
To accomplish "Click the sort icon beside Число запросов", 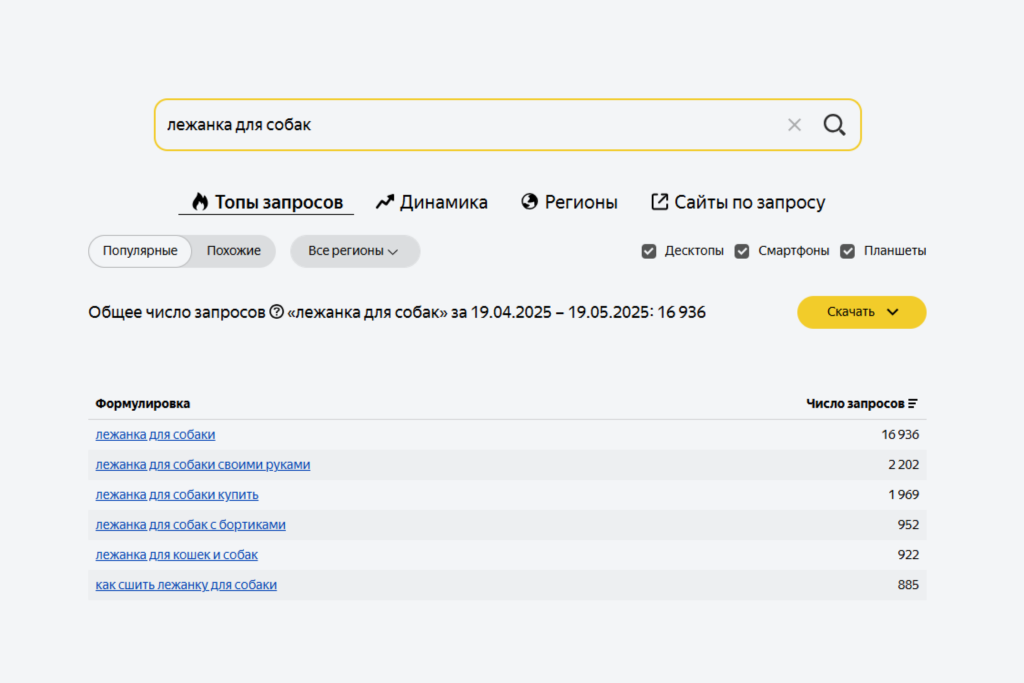I will coord(913,403).
